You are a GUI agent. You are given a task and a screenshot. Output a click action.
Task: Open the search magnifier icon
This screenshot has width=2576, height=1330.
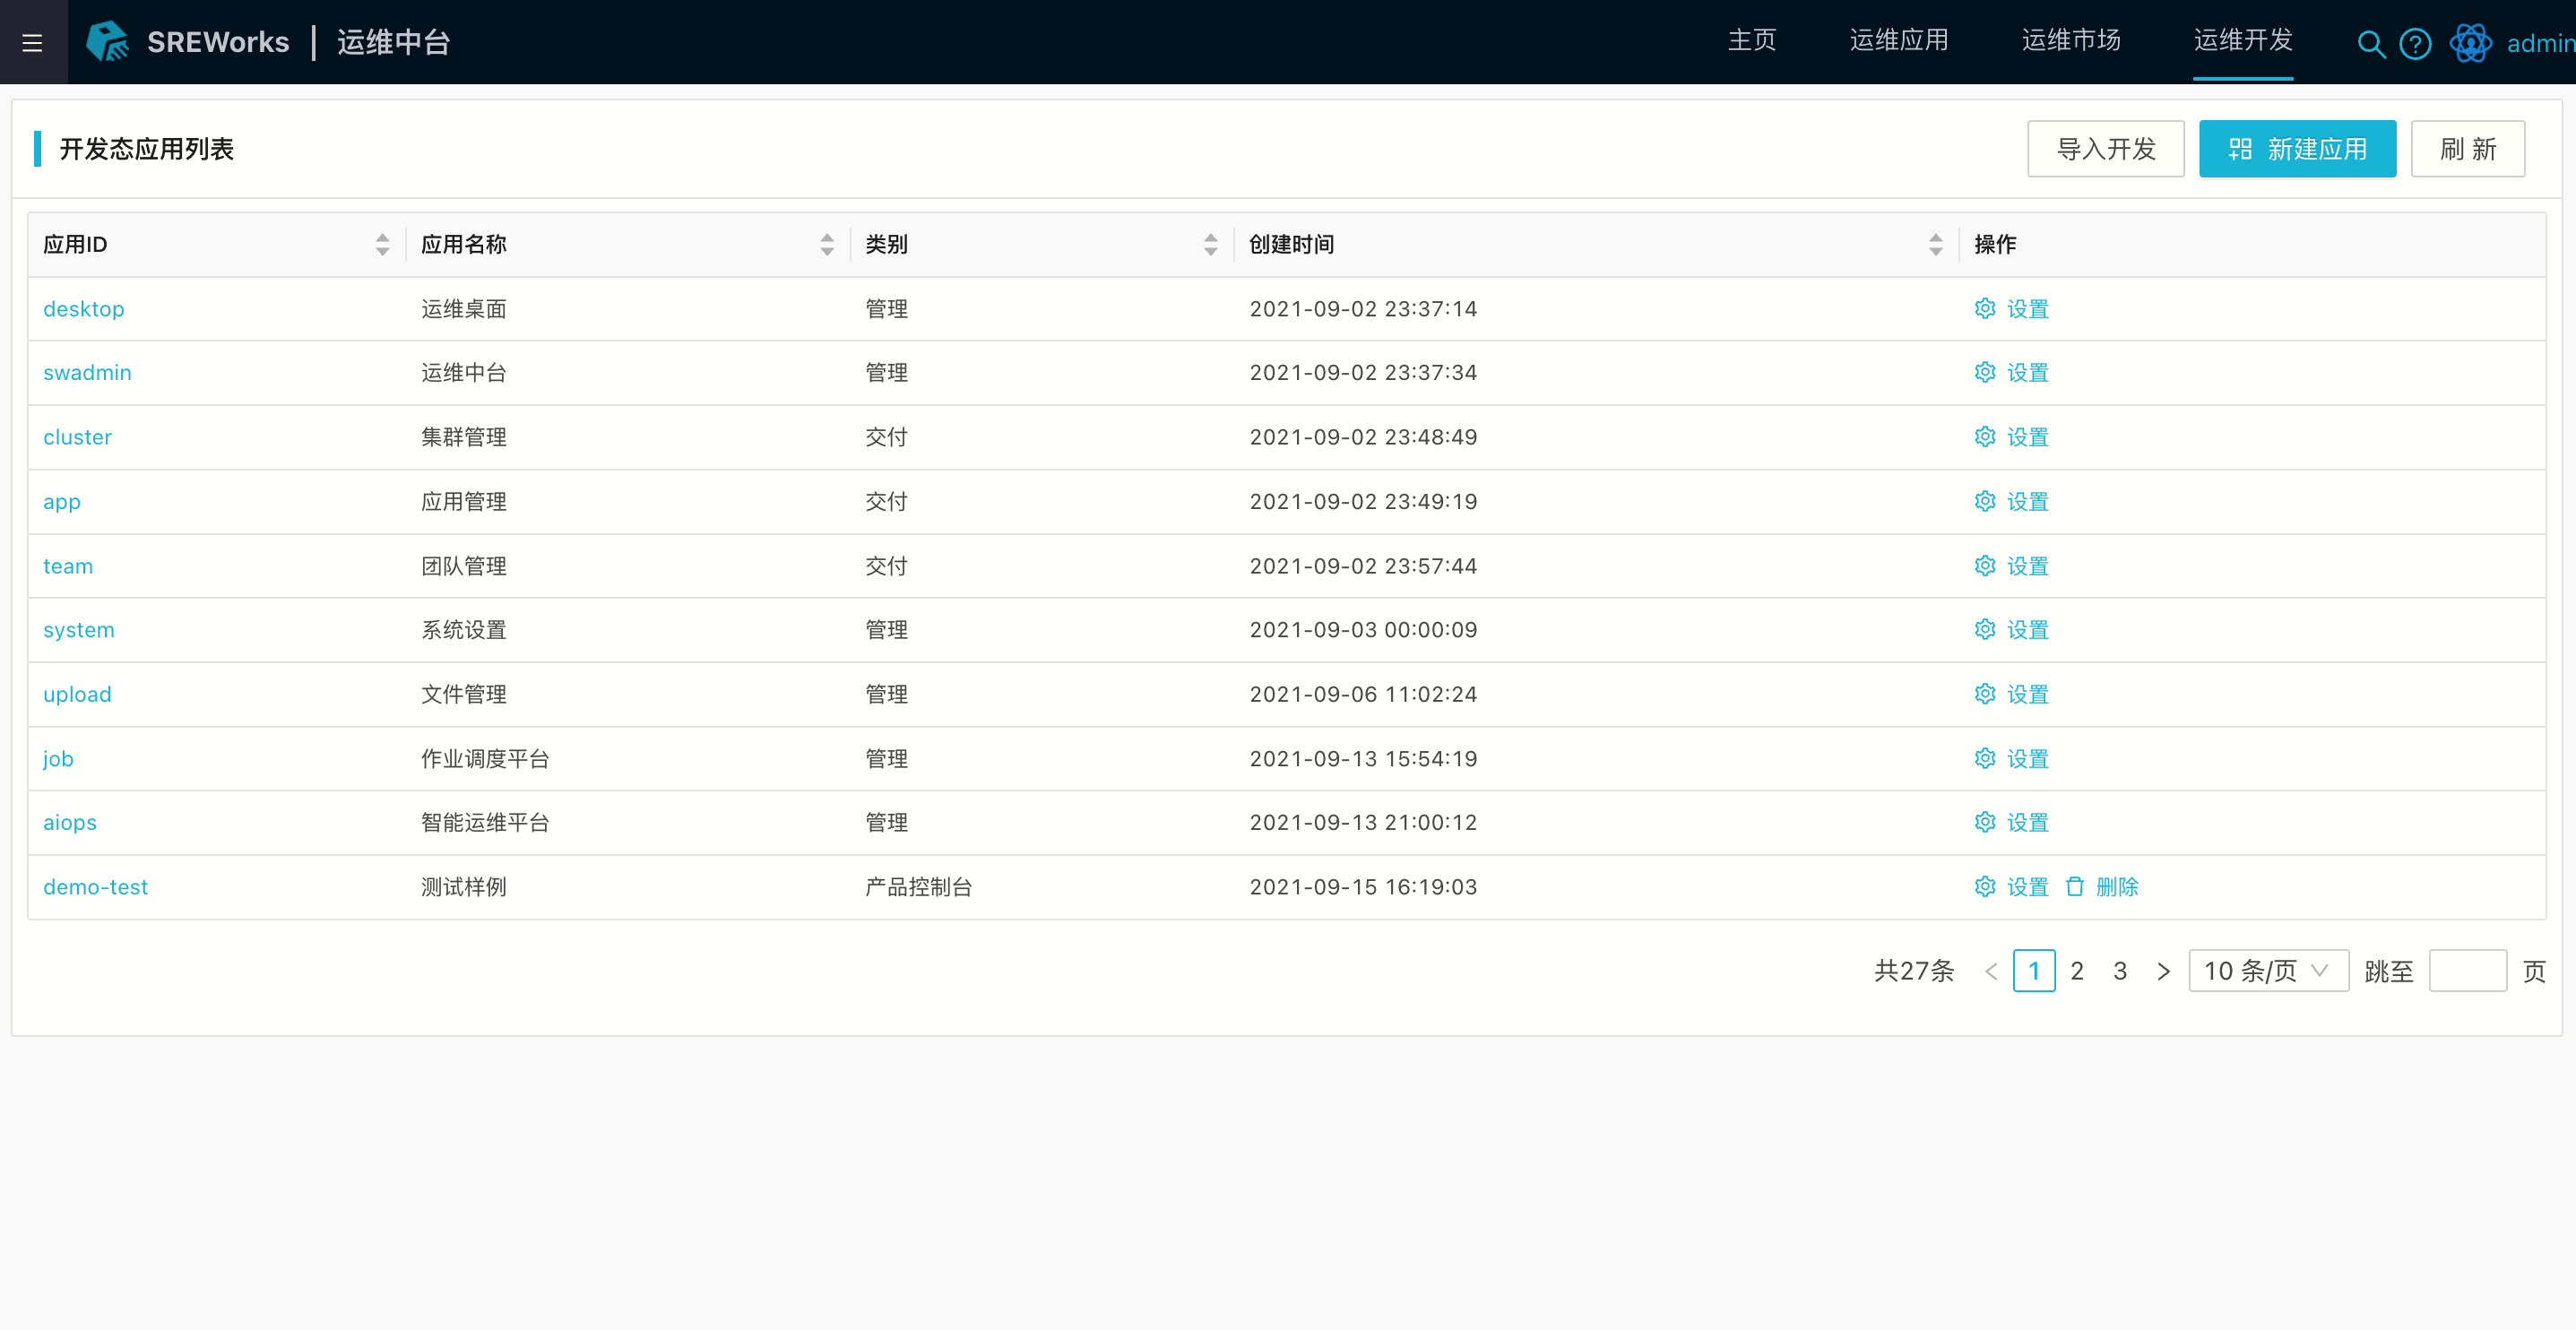pos(2370,44)
